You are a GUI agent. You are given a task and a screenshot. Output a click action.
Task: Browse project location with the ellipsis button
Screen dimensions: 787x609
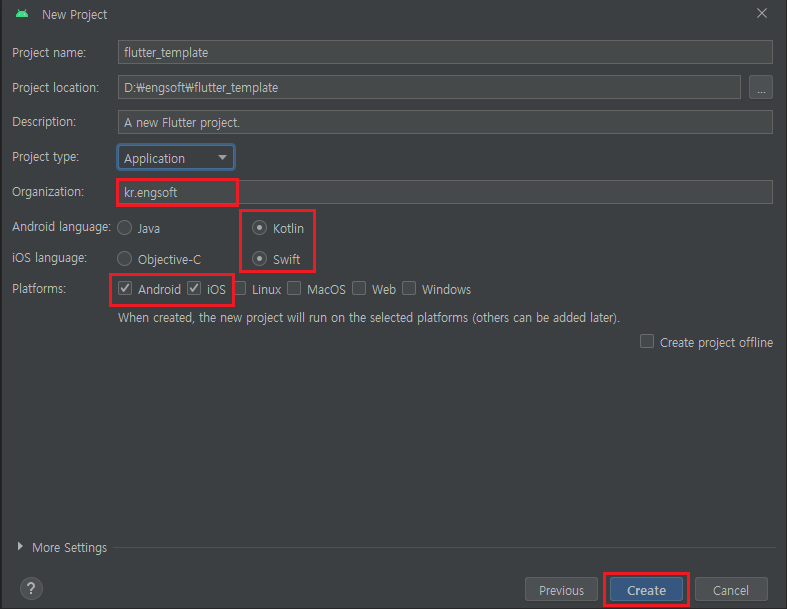761,87
